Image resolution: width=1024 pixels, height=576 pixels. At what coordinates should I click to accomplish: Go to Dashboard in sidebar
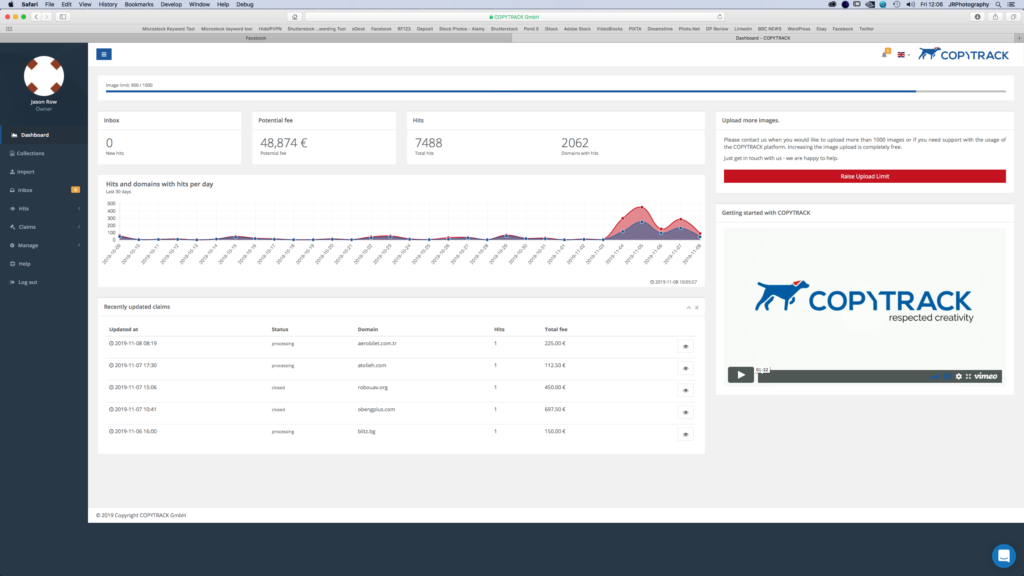coord(44,135)
